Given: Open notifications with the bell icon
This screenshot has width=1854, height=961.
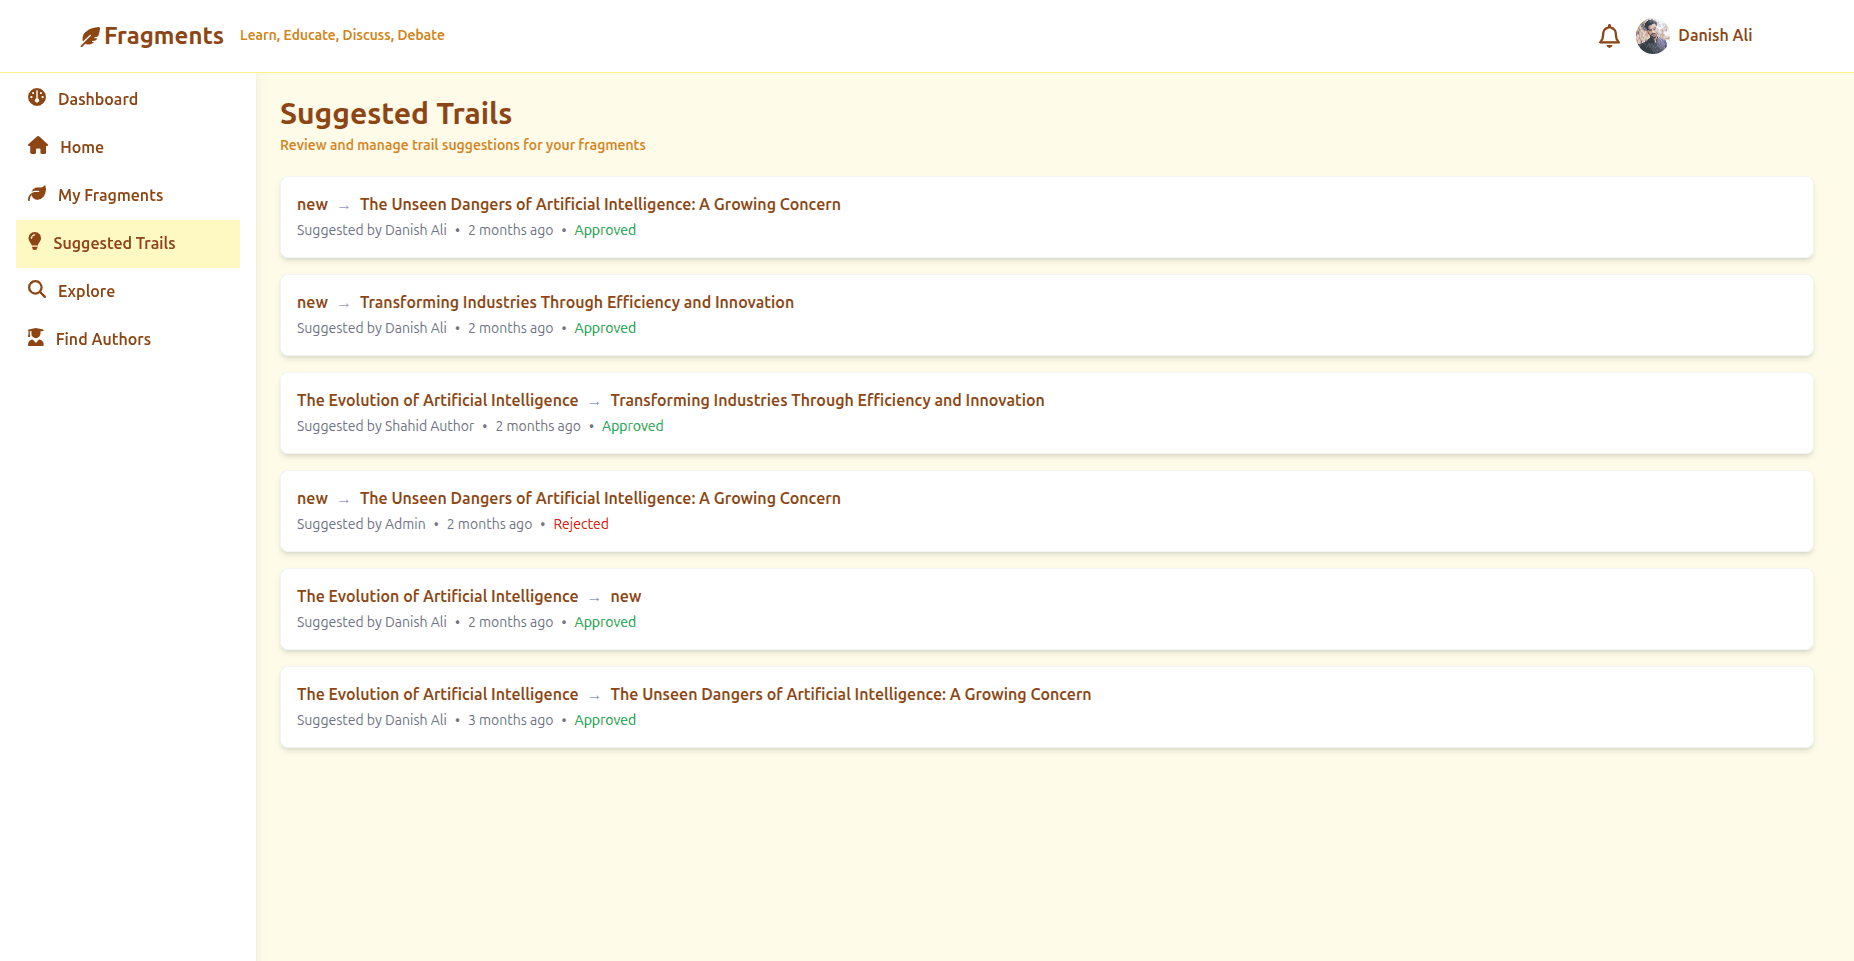Looking at the screenshot, I should coord(1609,35).
